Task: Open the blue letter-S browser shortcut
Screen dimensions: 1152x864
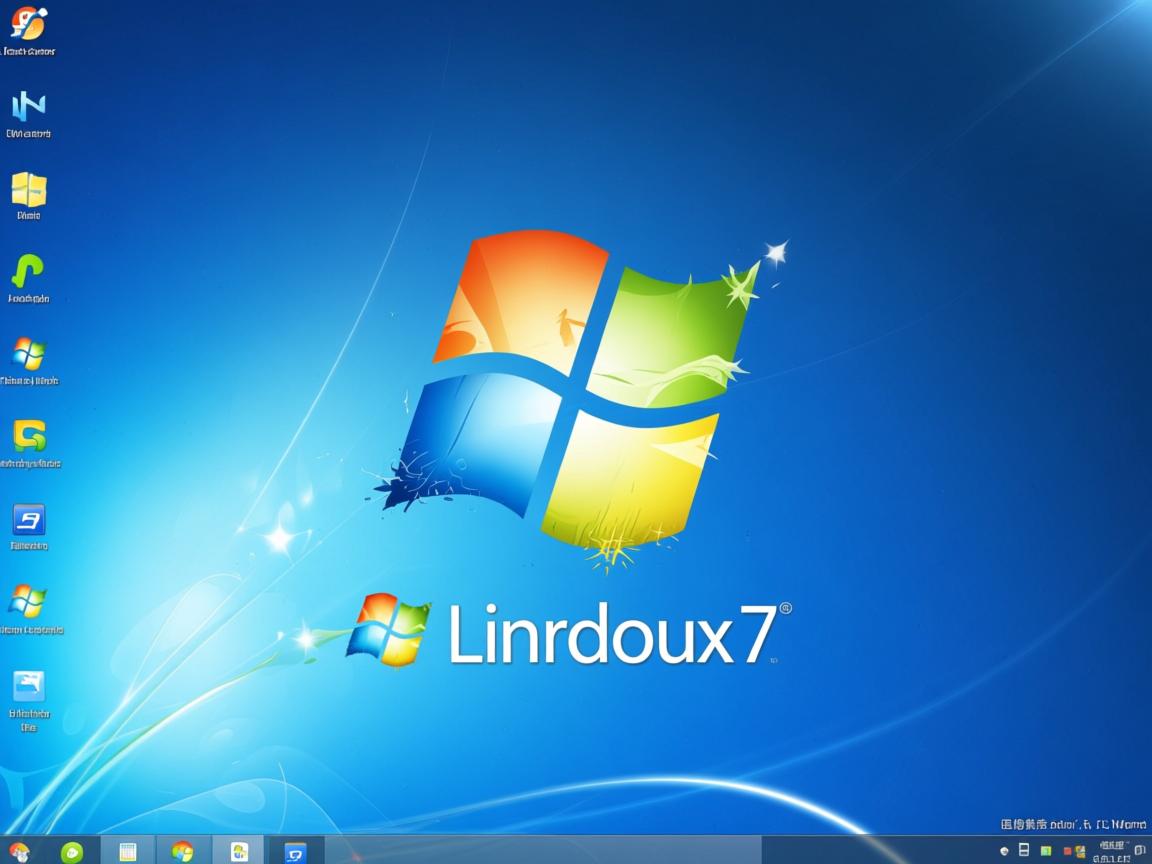Action: click(30, 520)
